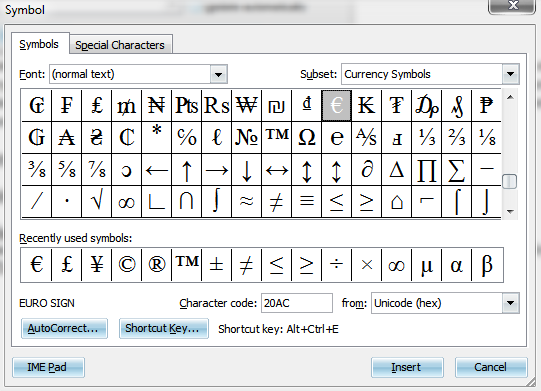The width and height of the screenshot is (541, 391).
Task: Click the symbol grid scrollbar thumb
Action: (x=509, y=182)
